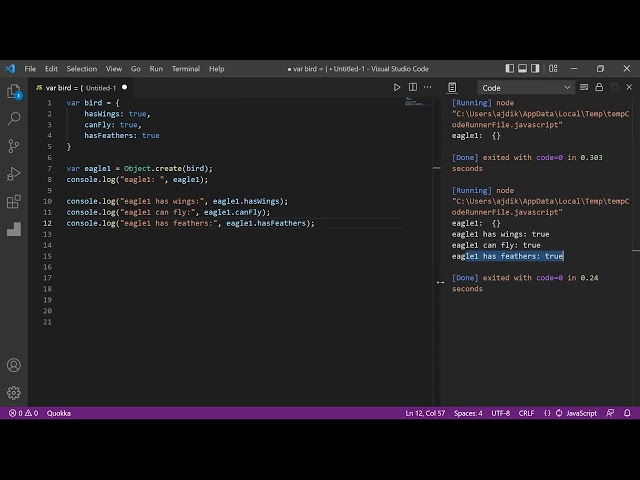The height and width of the screenshot is (480, 640).
Task: Open the Go menu
Action: coord(136,69)
